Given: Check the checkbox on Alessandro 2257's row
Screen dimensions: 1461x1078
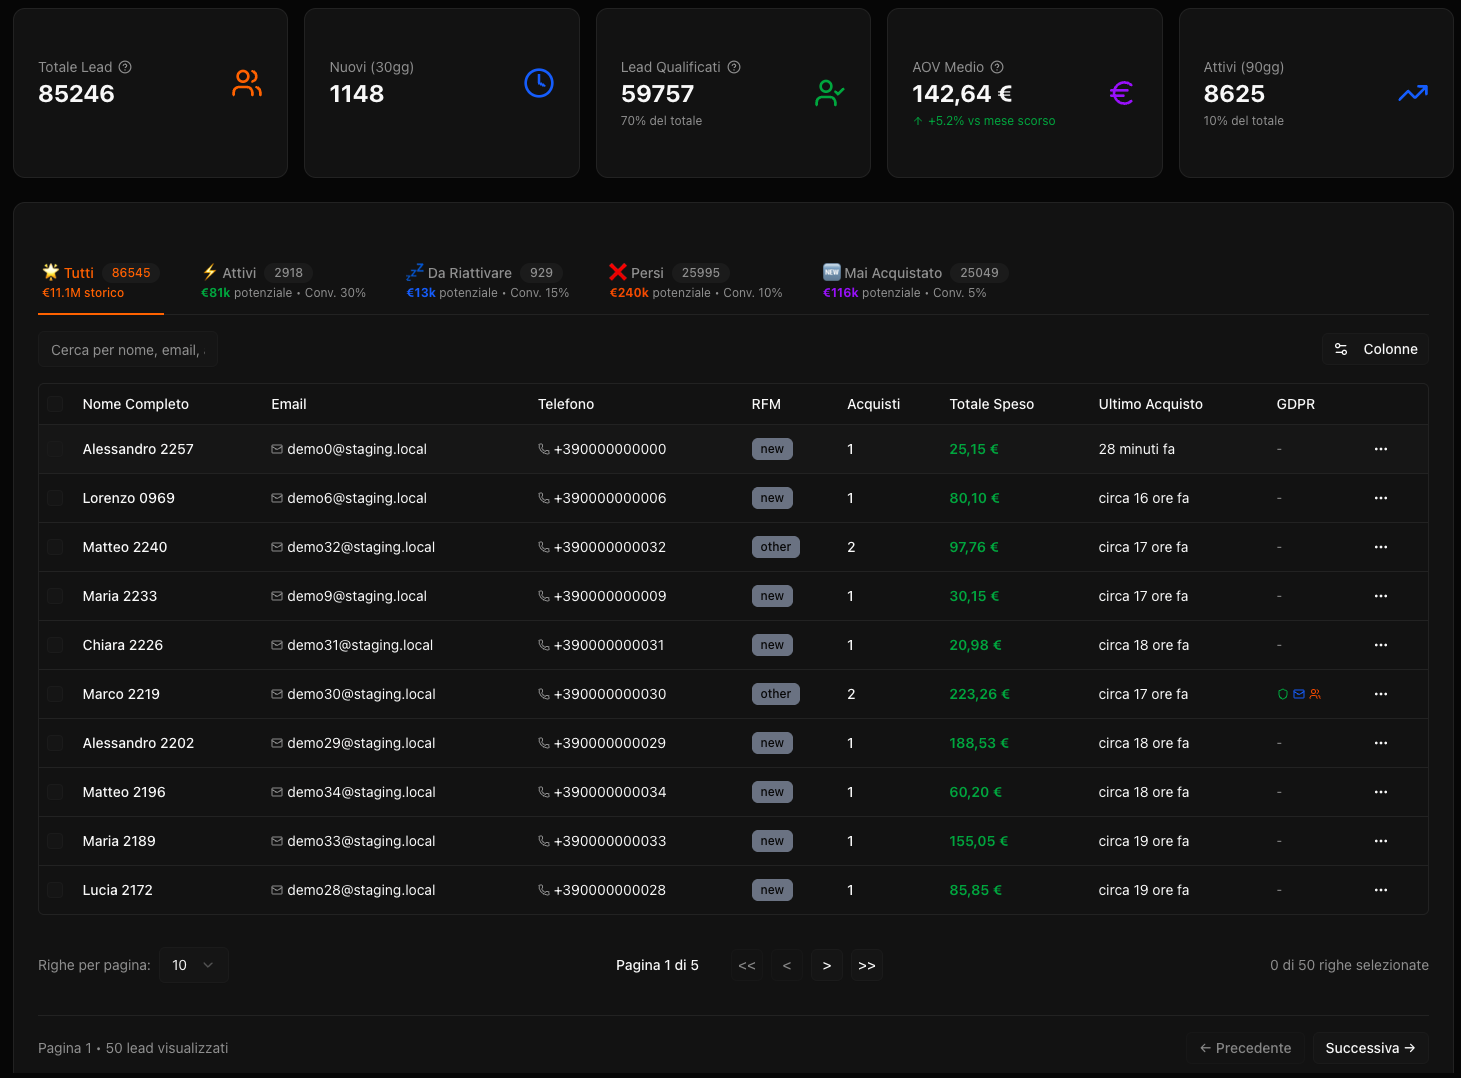Looking at the screenshot, I should point(55,449).
